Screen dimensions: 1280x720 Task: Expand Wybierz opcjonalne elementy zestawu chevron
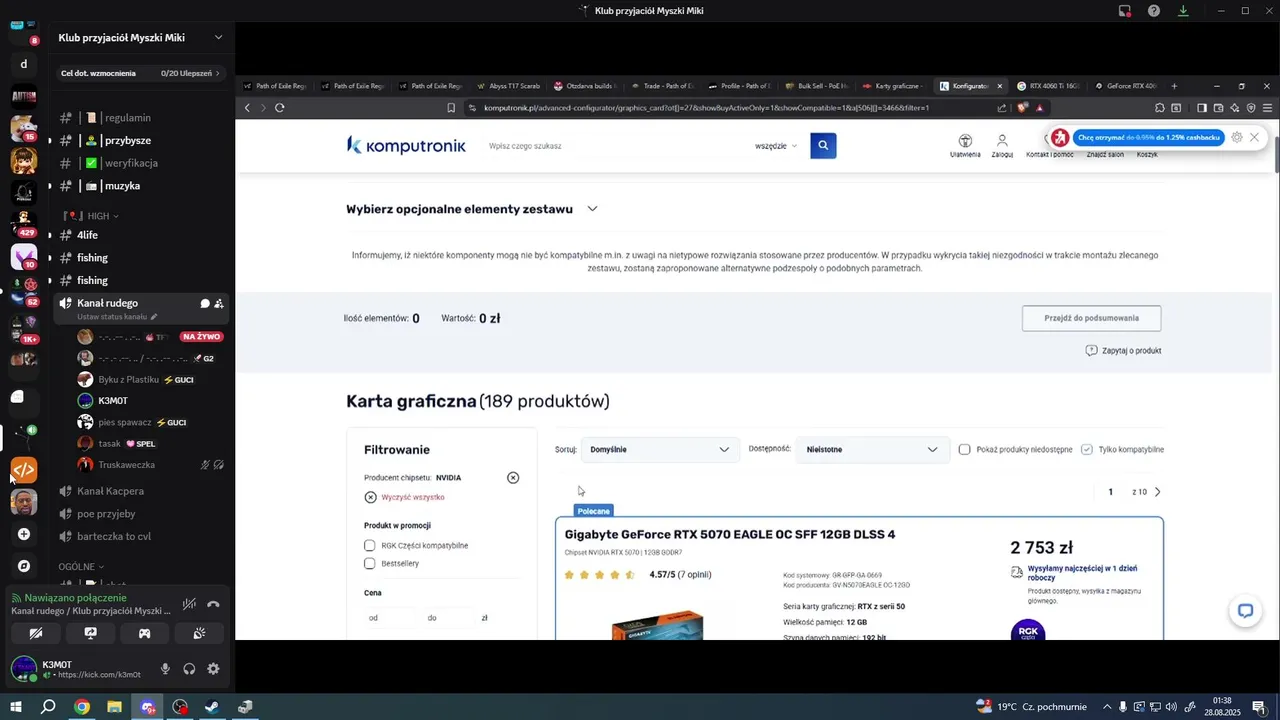pyautogui.click(x=592, y=209)
